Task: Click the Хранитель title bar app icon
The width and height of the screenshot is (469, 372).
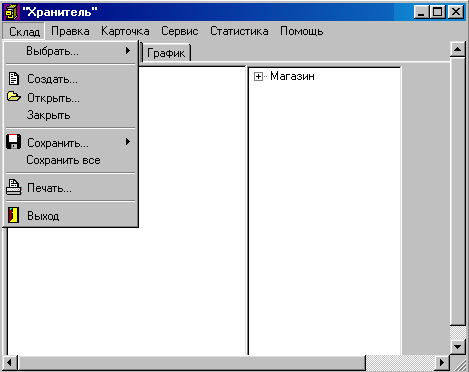Action: click(x=11, y=12)
